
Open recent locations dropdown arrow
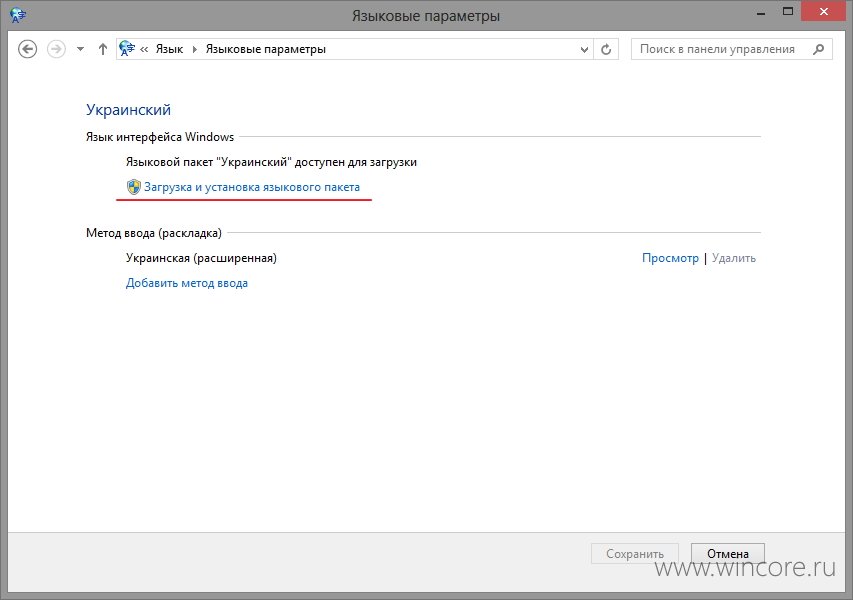[x=81, y=49]
